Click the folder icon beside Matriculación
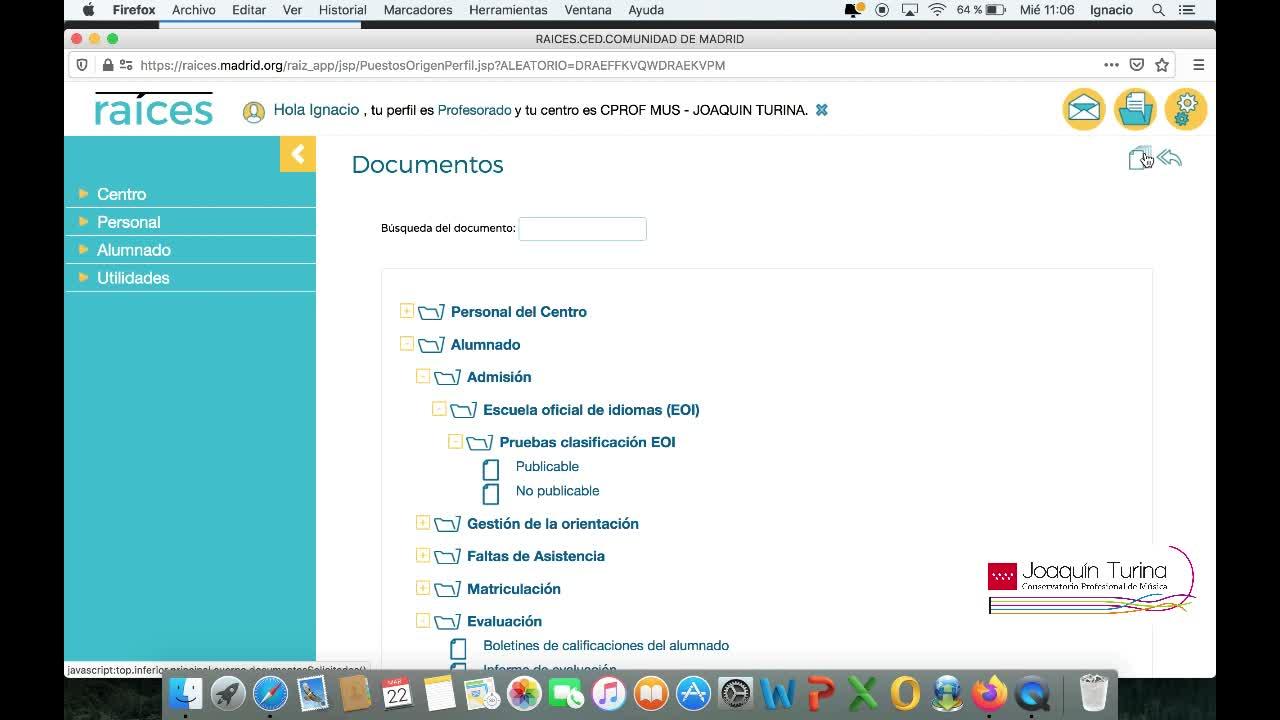This screenshot has height=720, width=1280. coord(447,590)
